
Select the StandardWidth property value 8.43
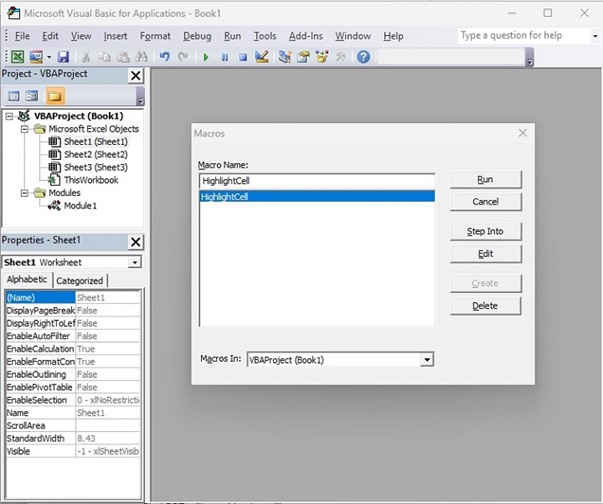(x=108, y=438)
